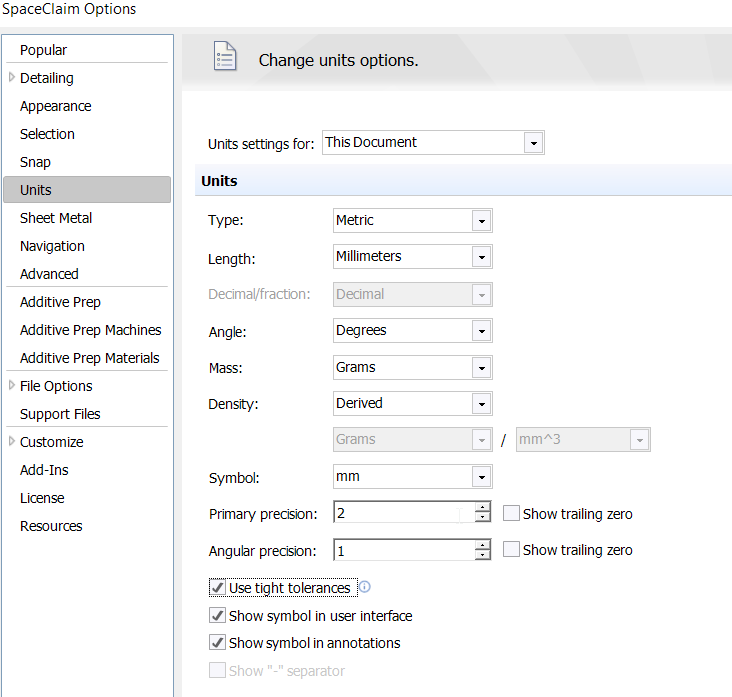Viewport: 732px width, 697px height.
Task: Increase Angular precision with up arrow
Action: (x=482, y=544)
